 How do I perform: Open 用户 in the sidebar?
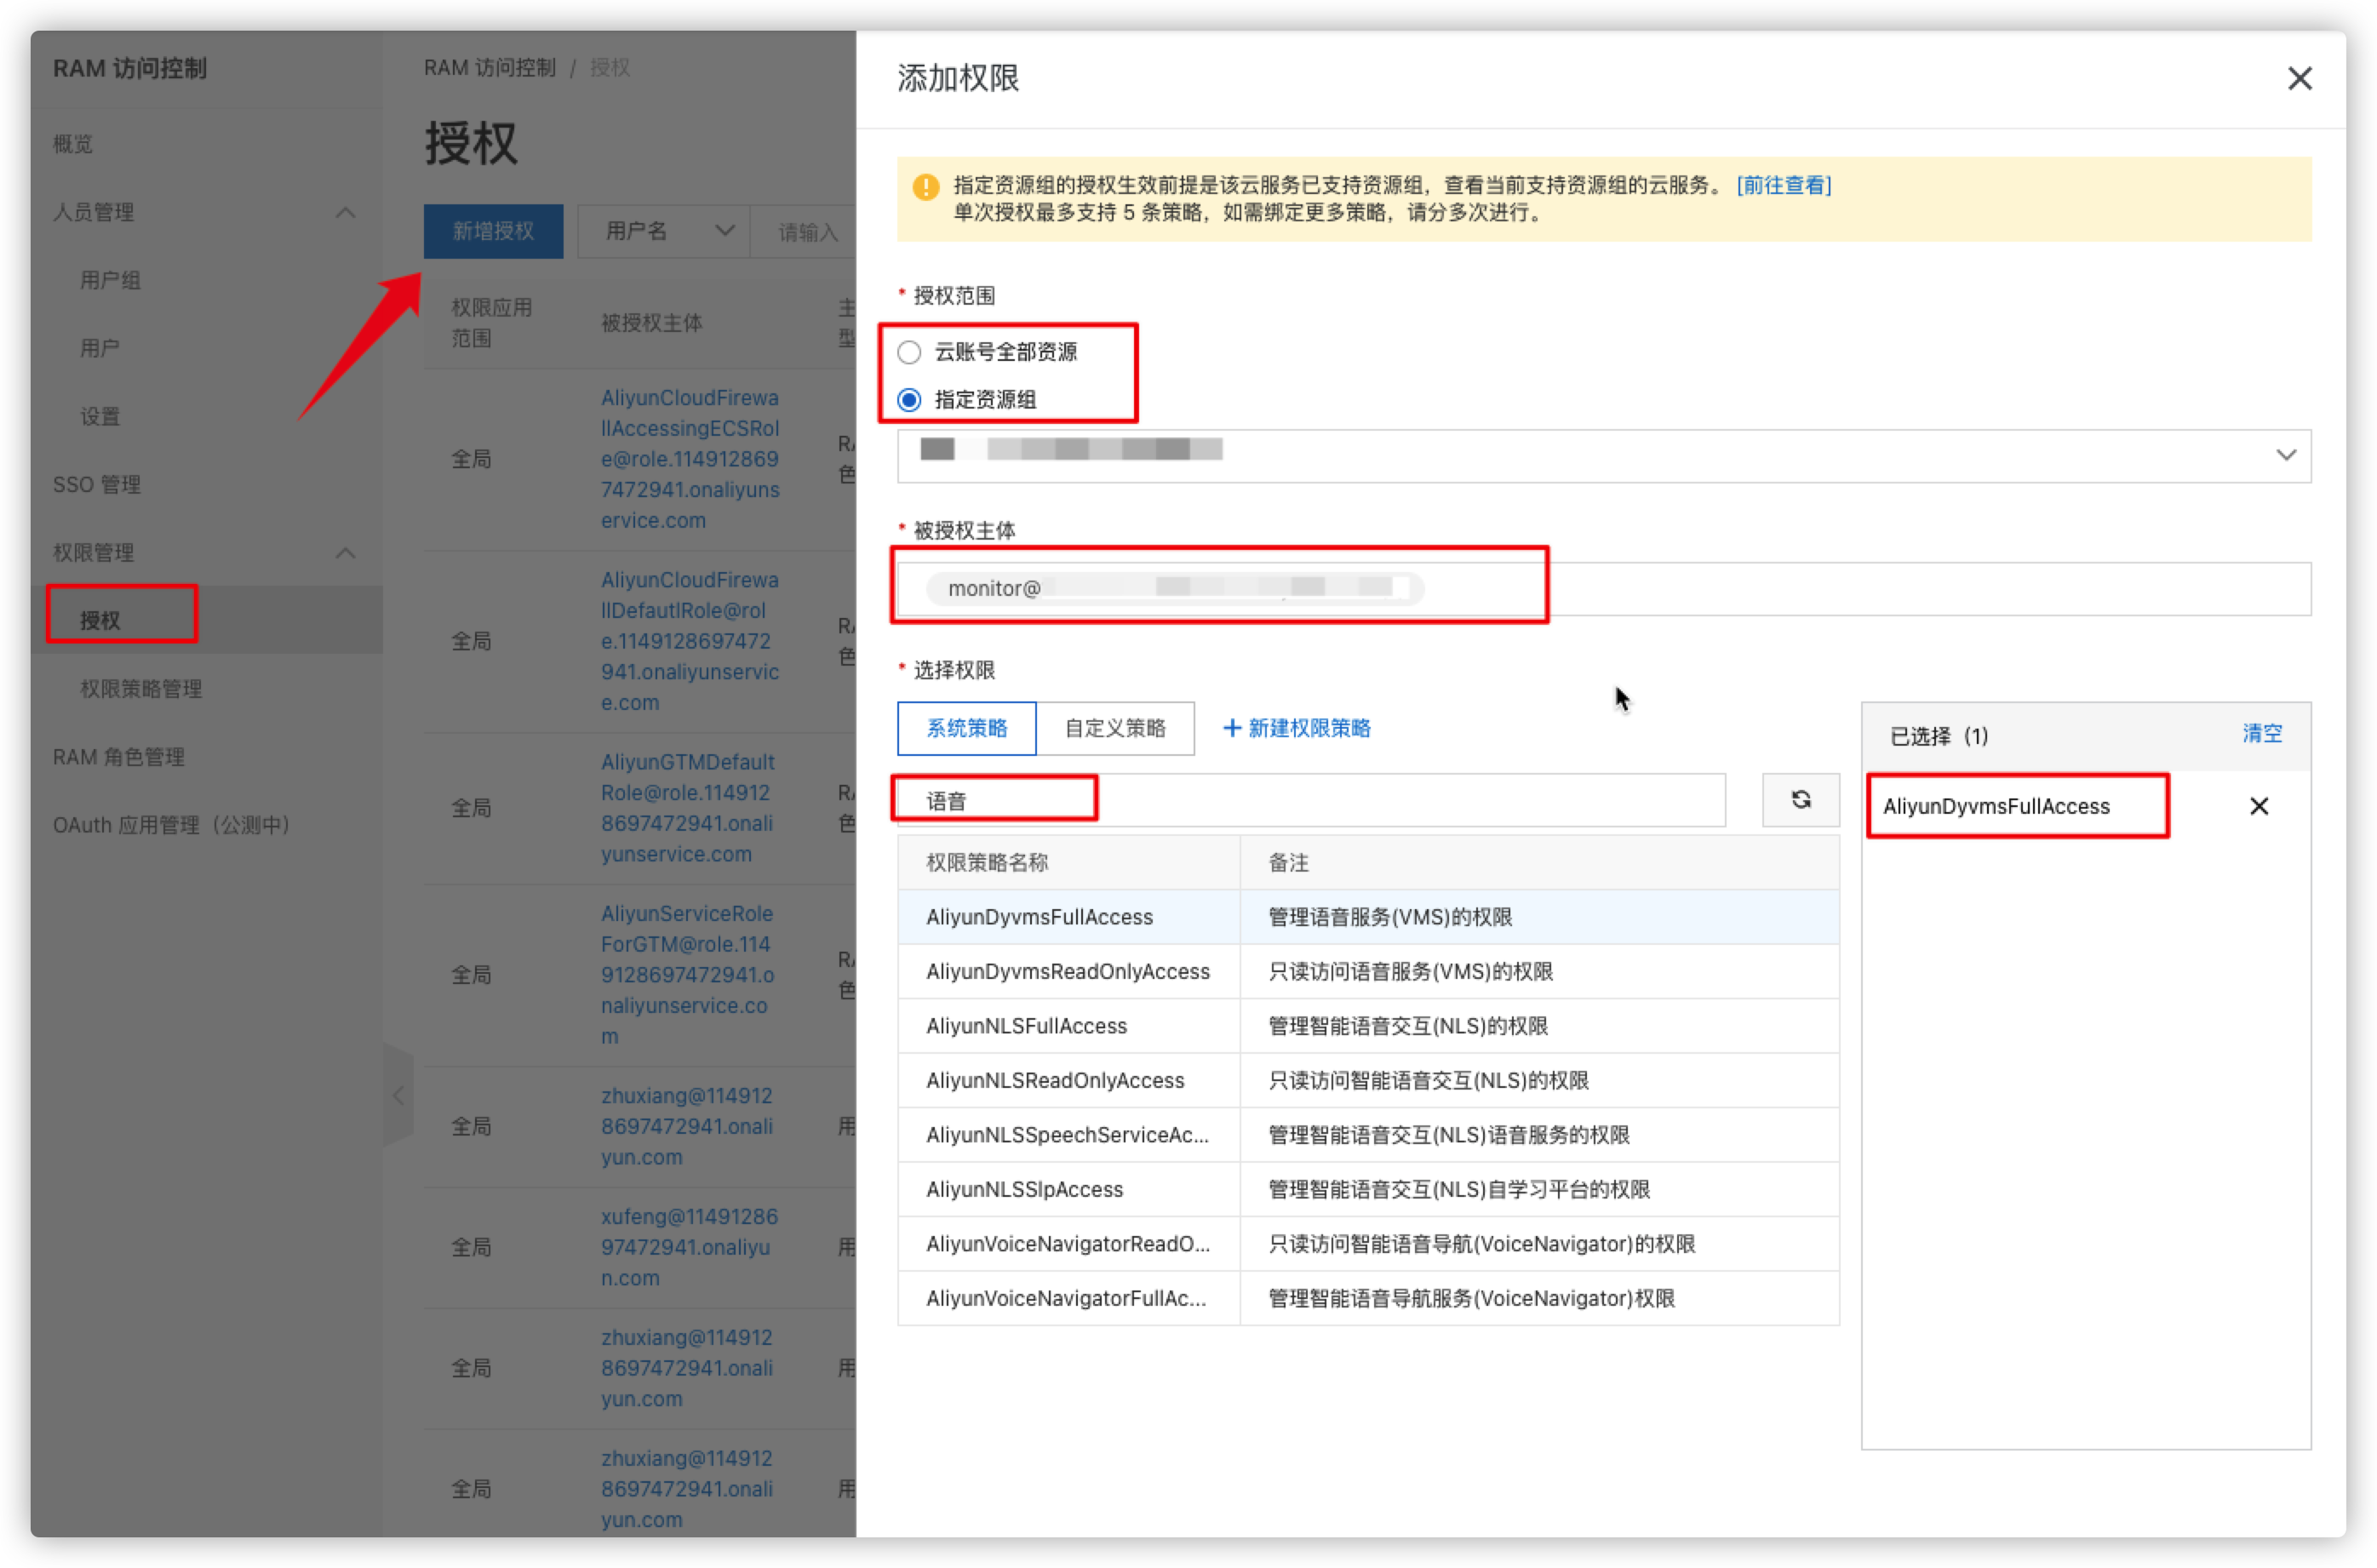click(x=99, y=348)
